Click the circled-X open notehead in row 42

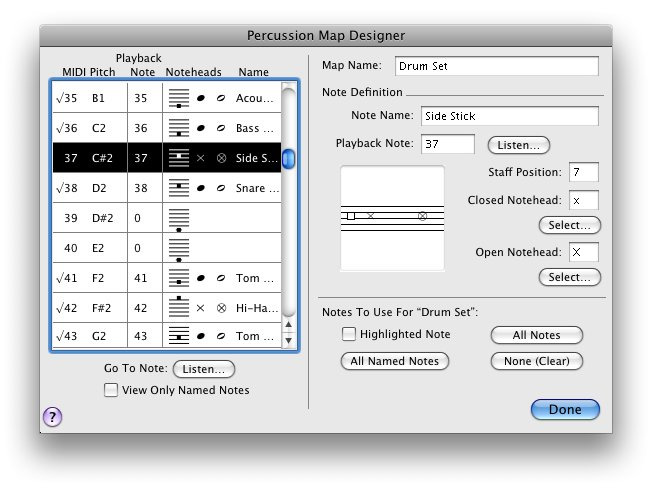click(222, 308)
